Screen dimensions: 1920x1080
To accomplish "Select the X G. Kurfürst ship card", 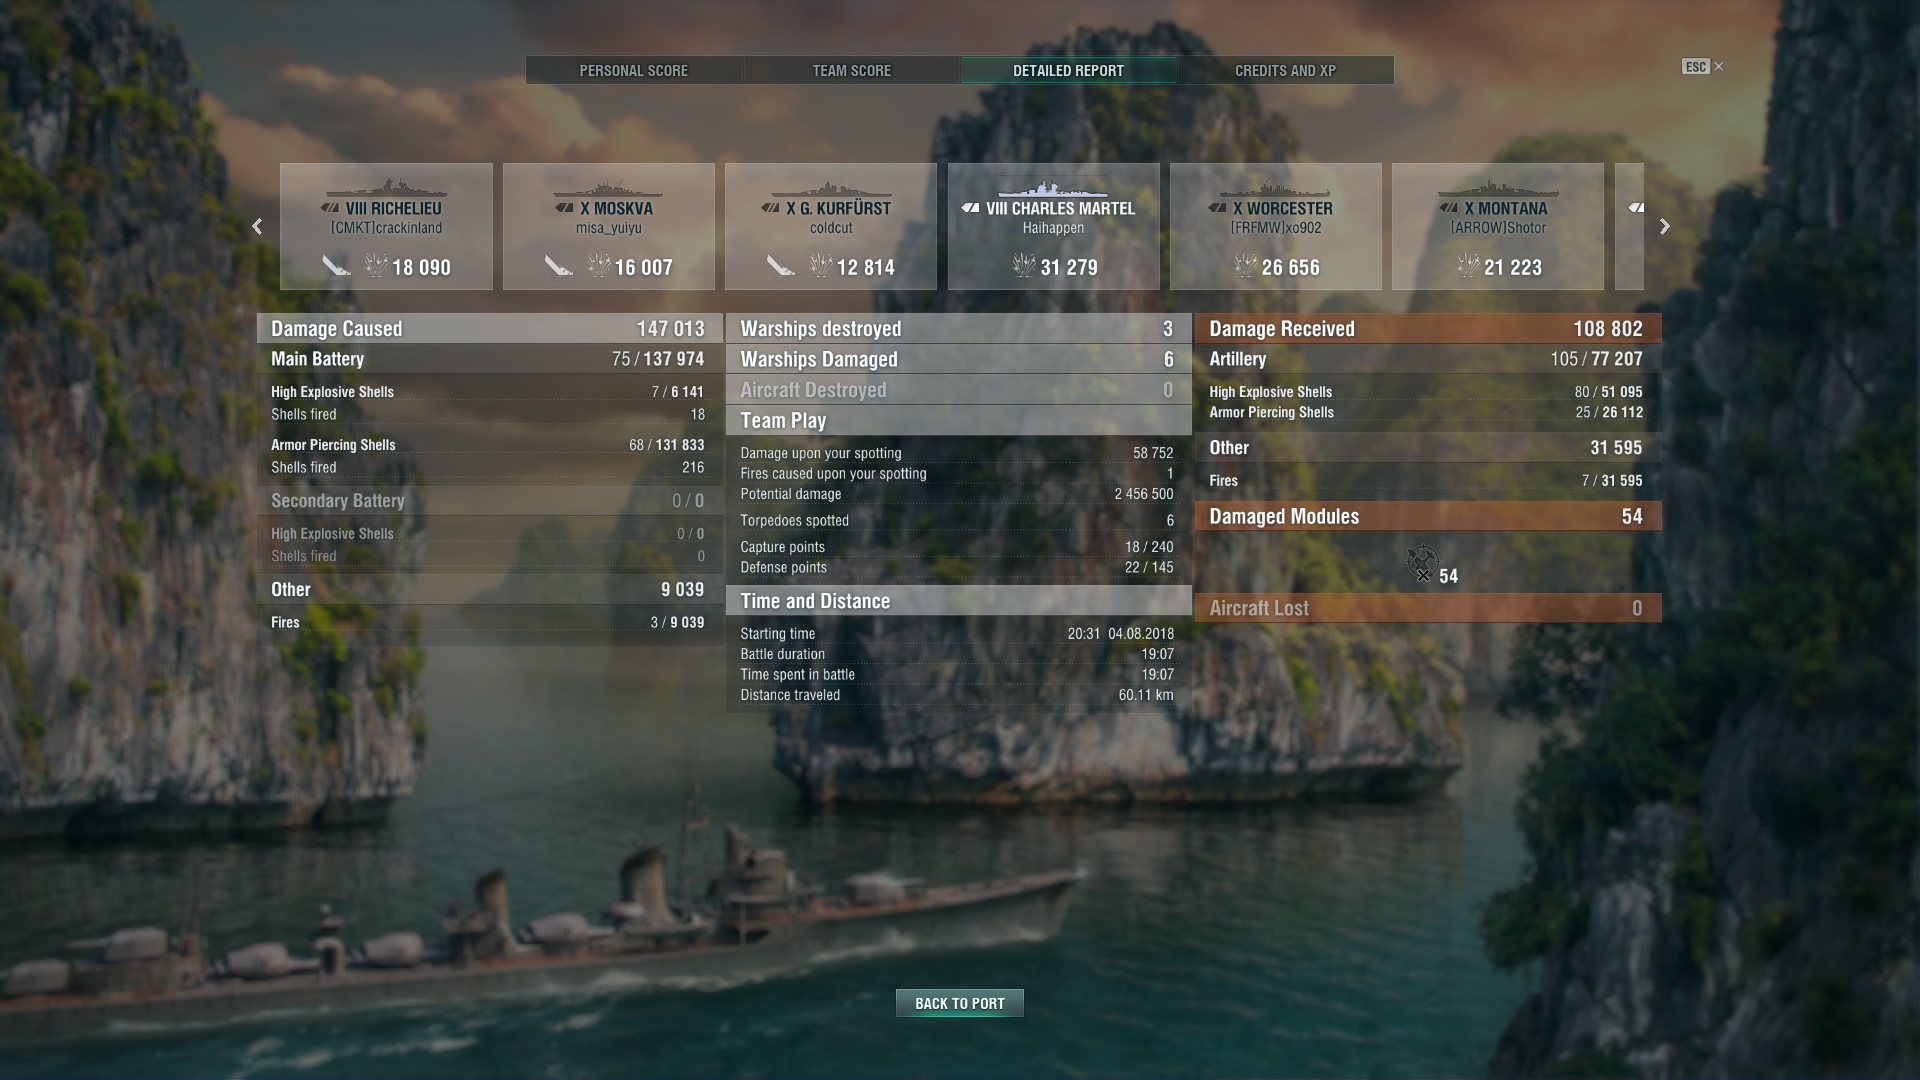I will [x=831, y=227].
